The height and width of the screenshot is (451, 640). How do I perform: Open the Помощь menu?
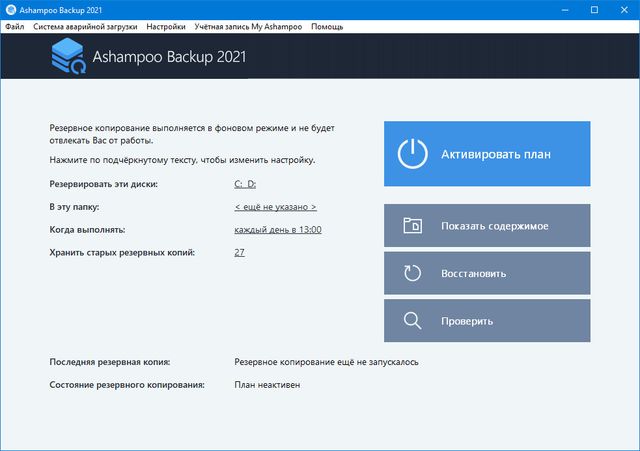(327, 26)
